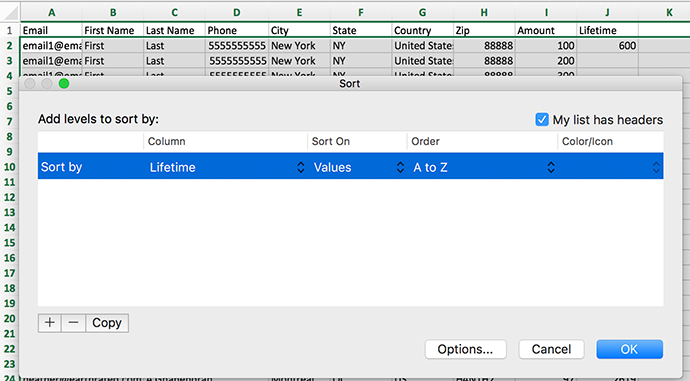Select row 3 header

(x=10, y=61)
